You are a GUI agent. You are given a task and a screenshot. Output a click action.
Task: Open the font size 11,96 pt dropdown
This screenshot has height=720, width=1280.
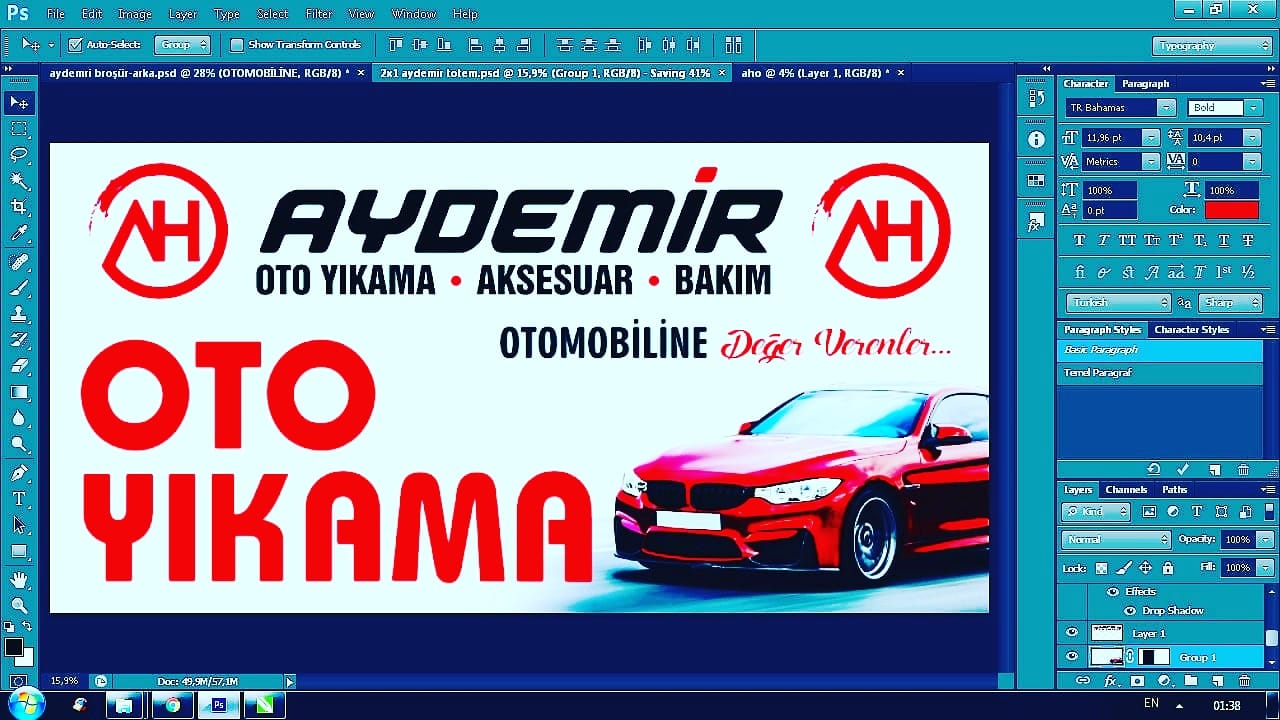click(x=1152, y=137)
